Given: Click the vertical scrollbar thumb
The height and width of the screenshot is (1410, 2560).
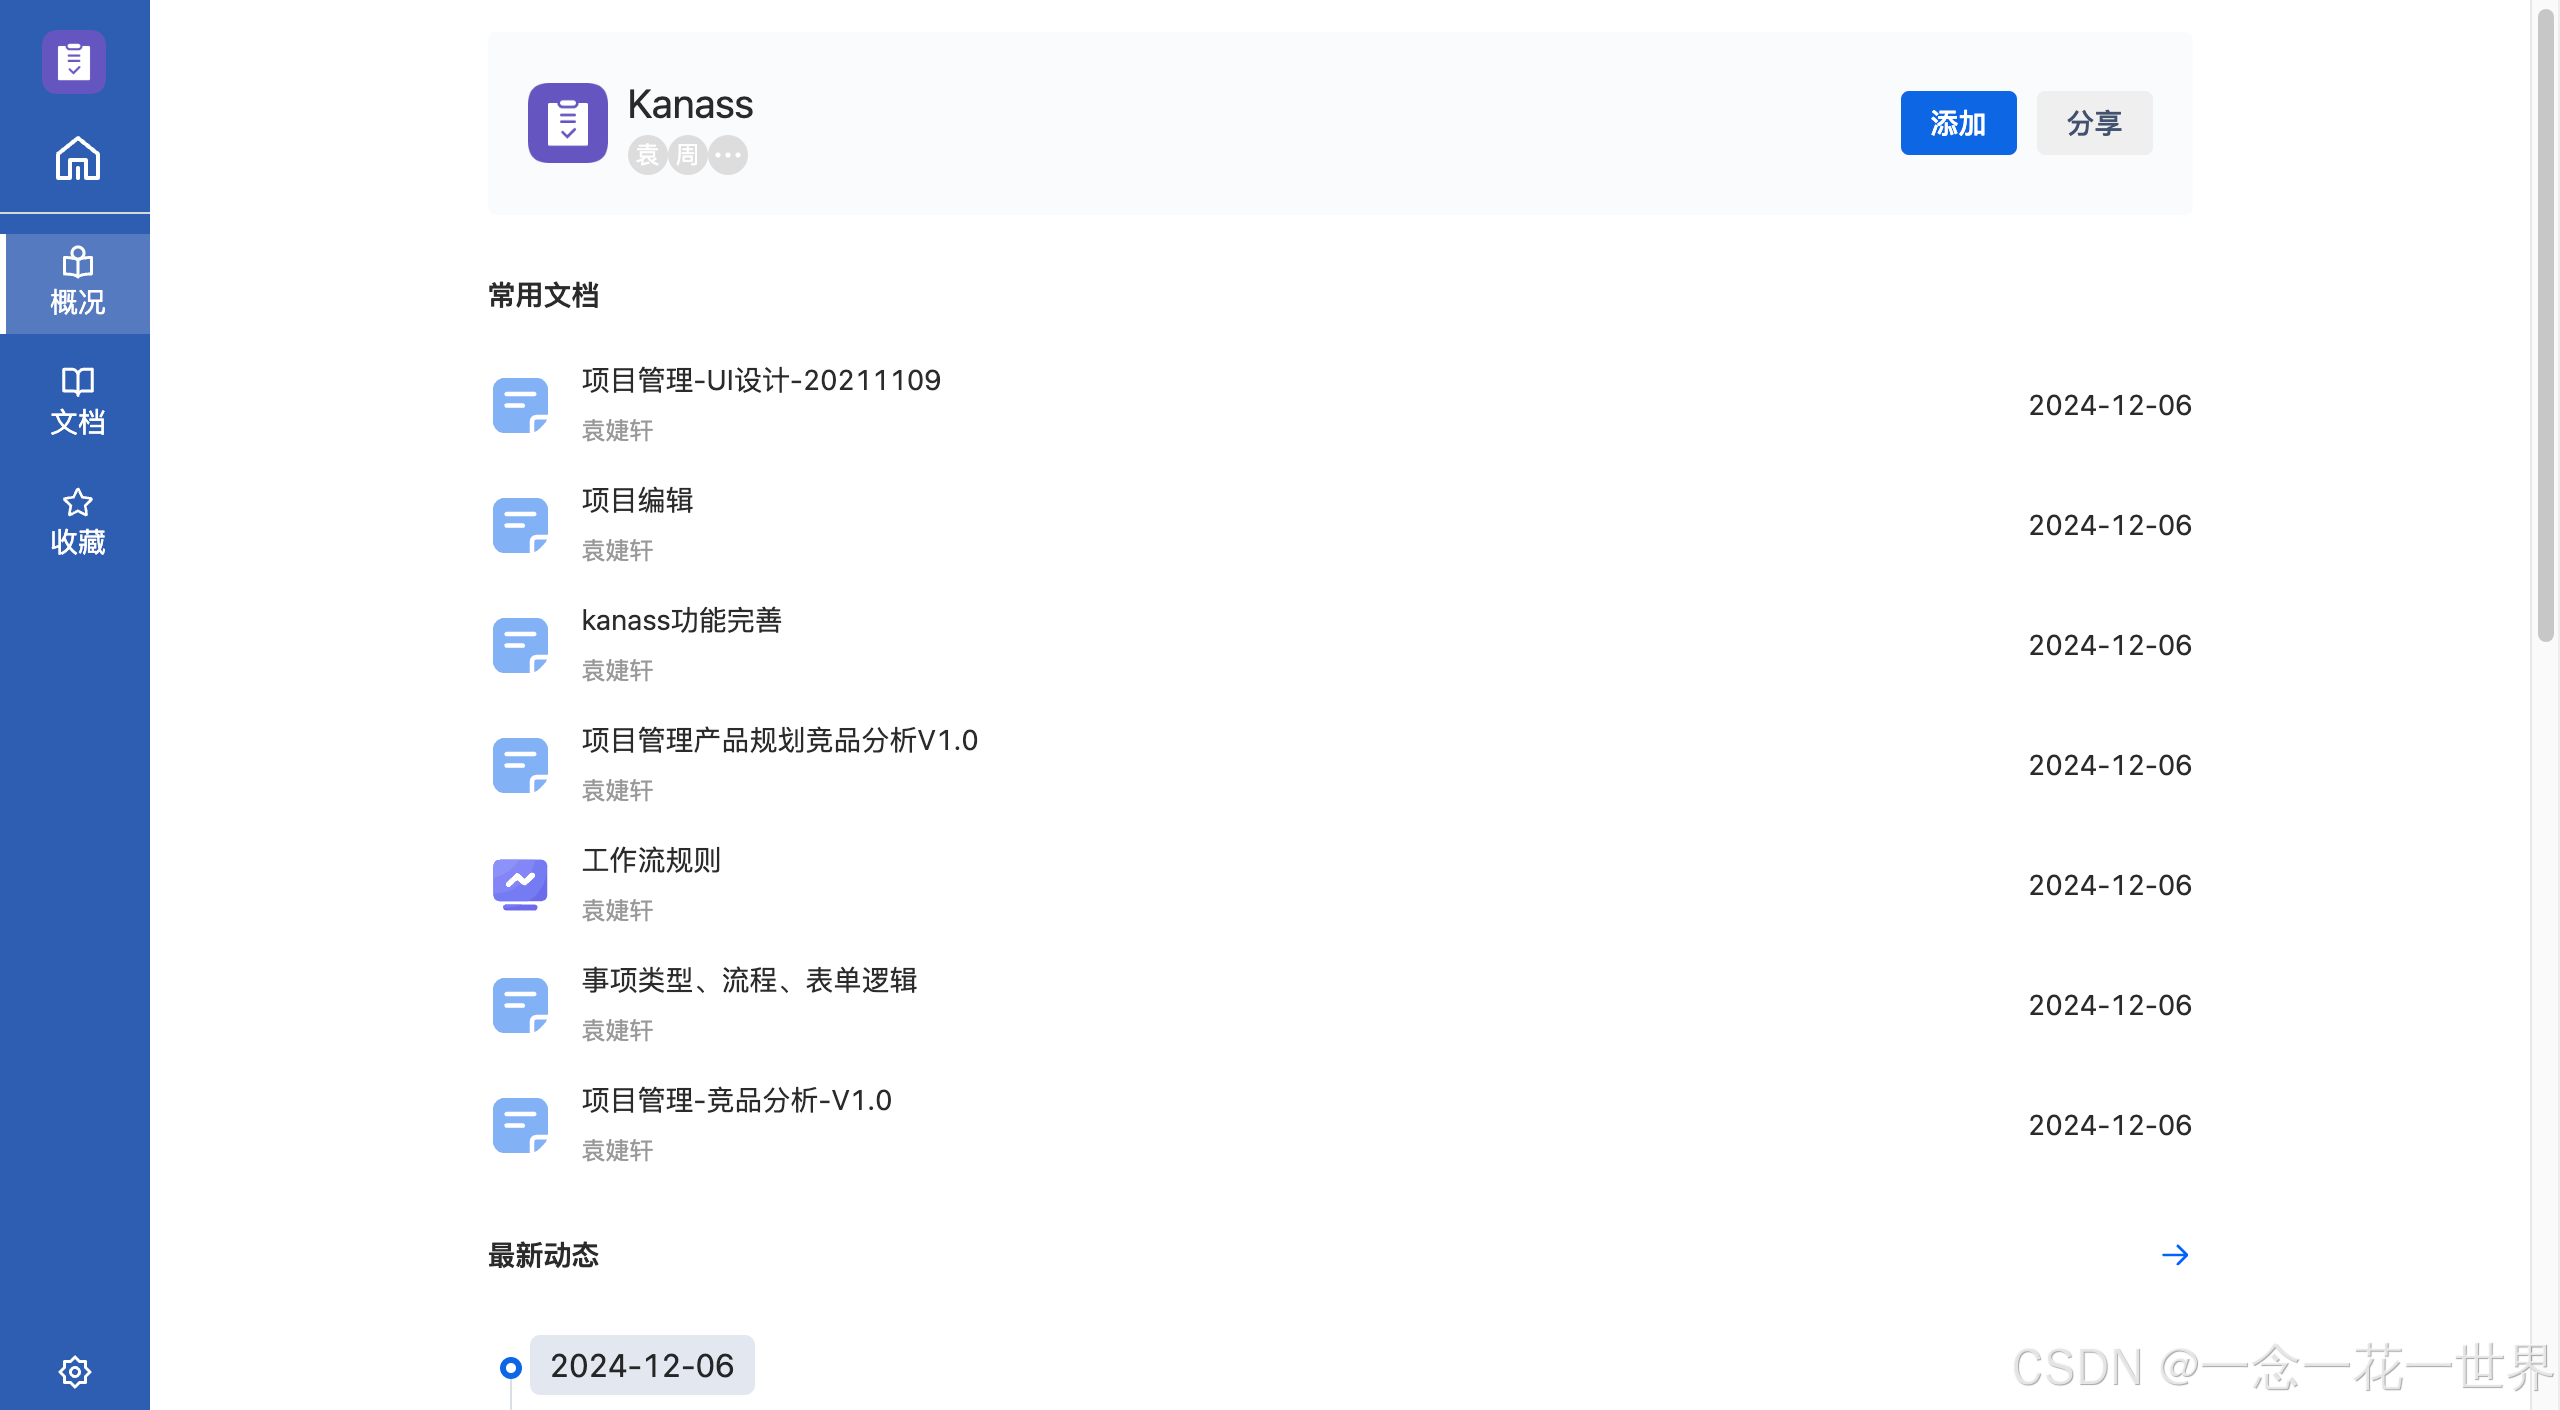Looking at the screenshot, I should pos(2546,325).
